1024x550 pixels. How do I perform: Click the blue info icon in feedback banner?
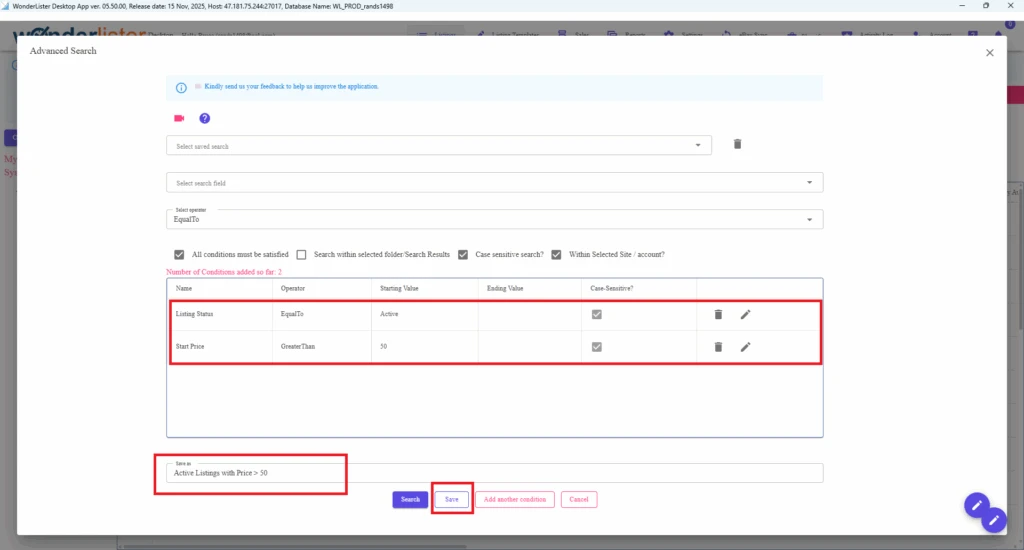pos(181,87)
